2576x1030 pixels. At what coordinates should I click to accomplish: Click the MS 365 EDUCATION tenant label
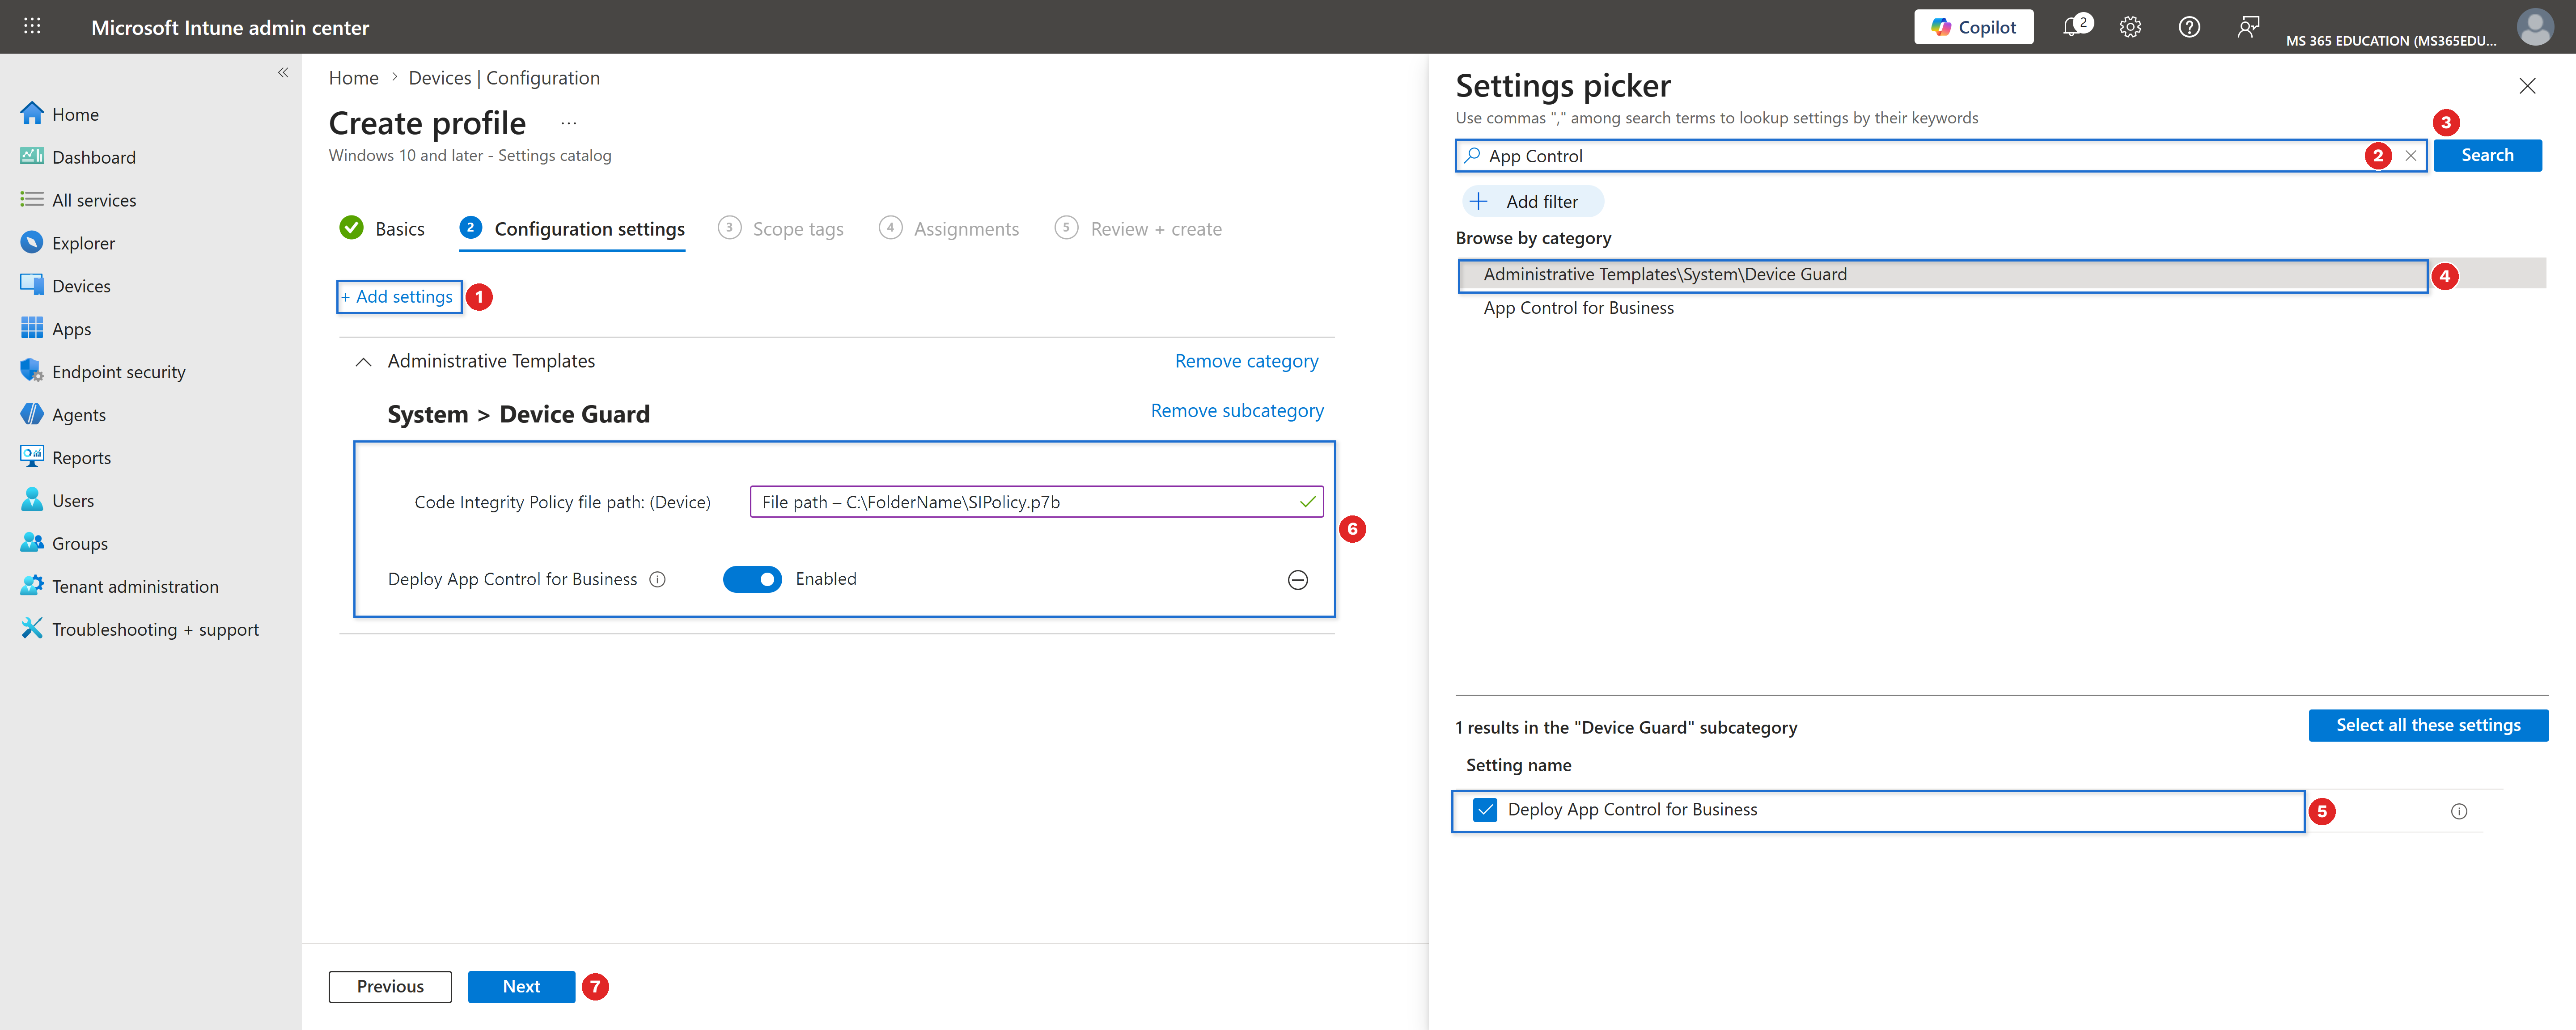tap(2391, 41)
